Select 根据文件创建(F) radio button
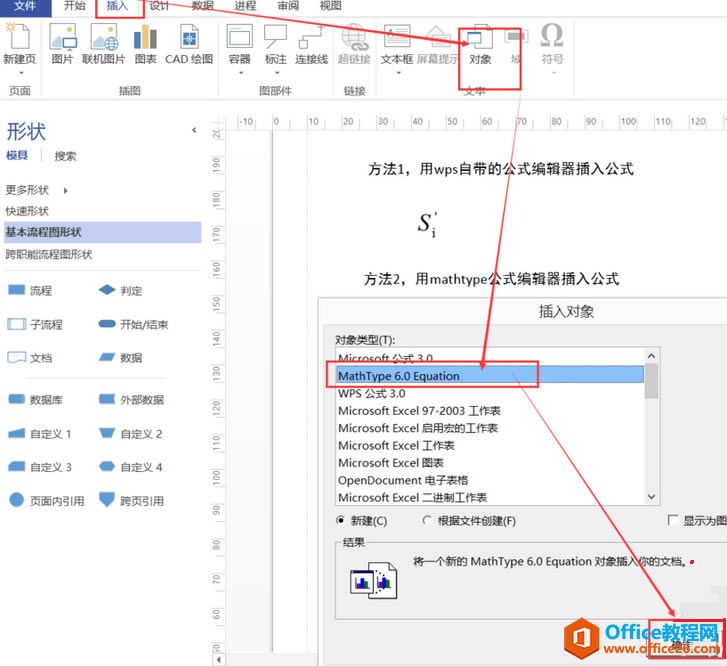 click(427, 520)
